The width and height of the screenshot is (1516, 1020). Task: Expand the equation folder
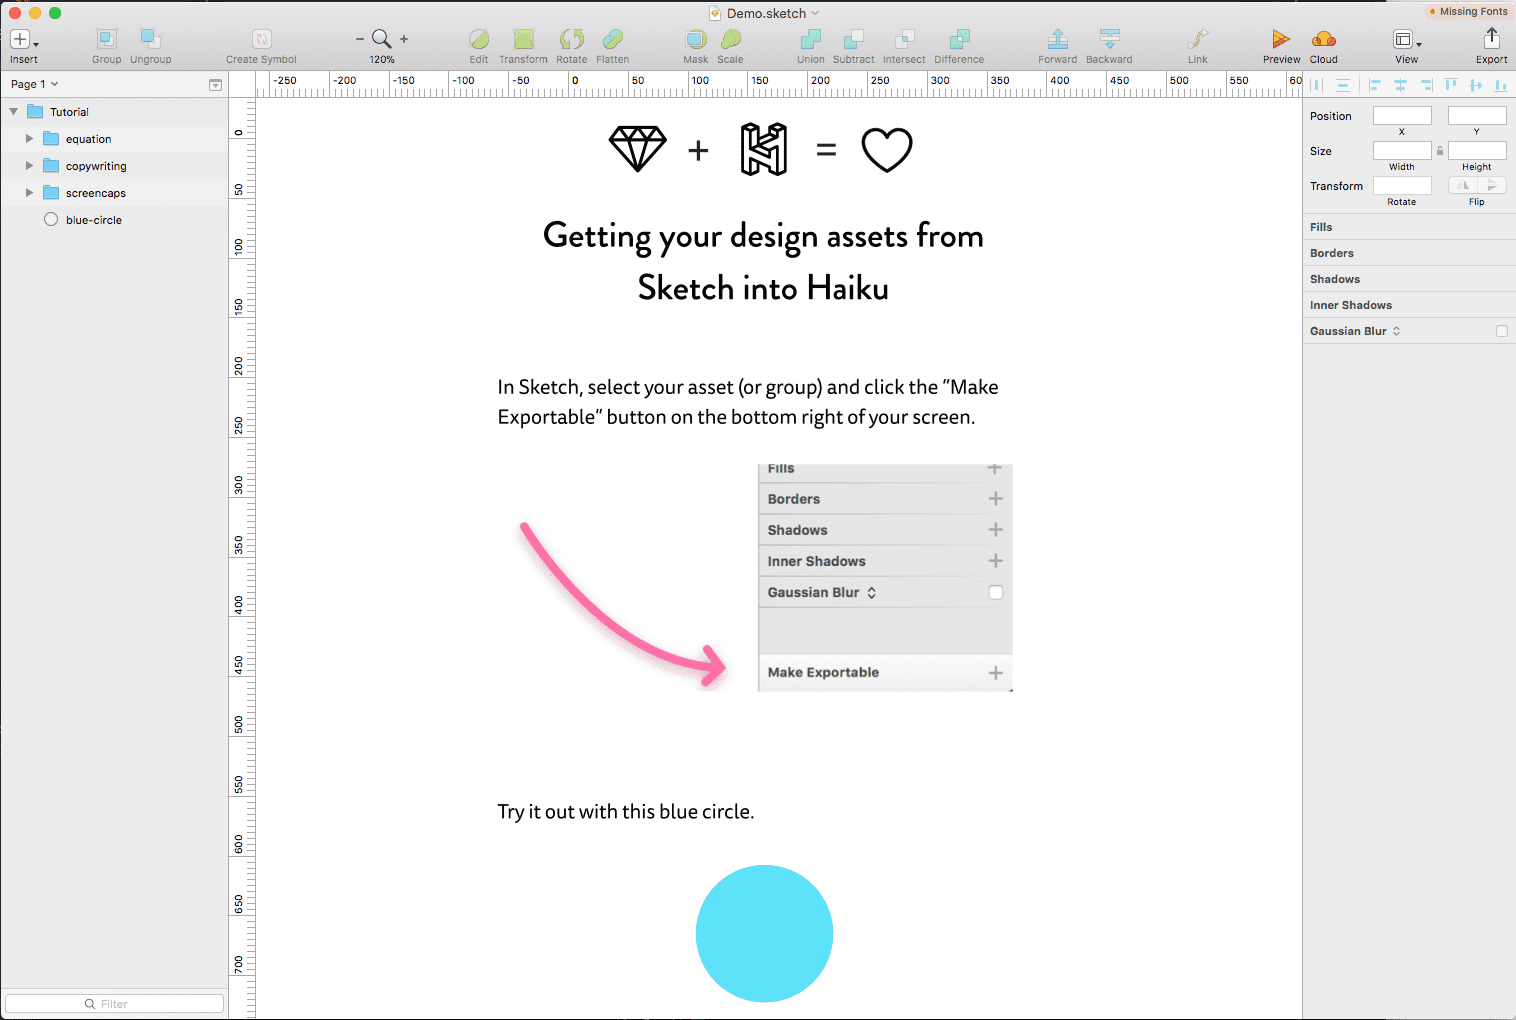(x=30, y=139)
